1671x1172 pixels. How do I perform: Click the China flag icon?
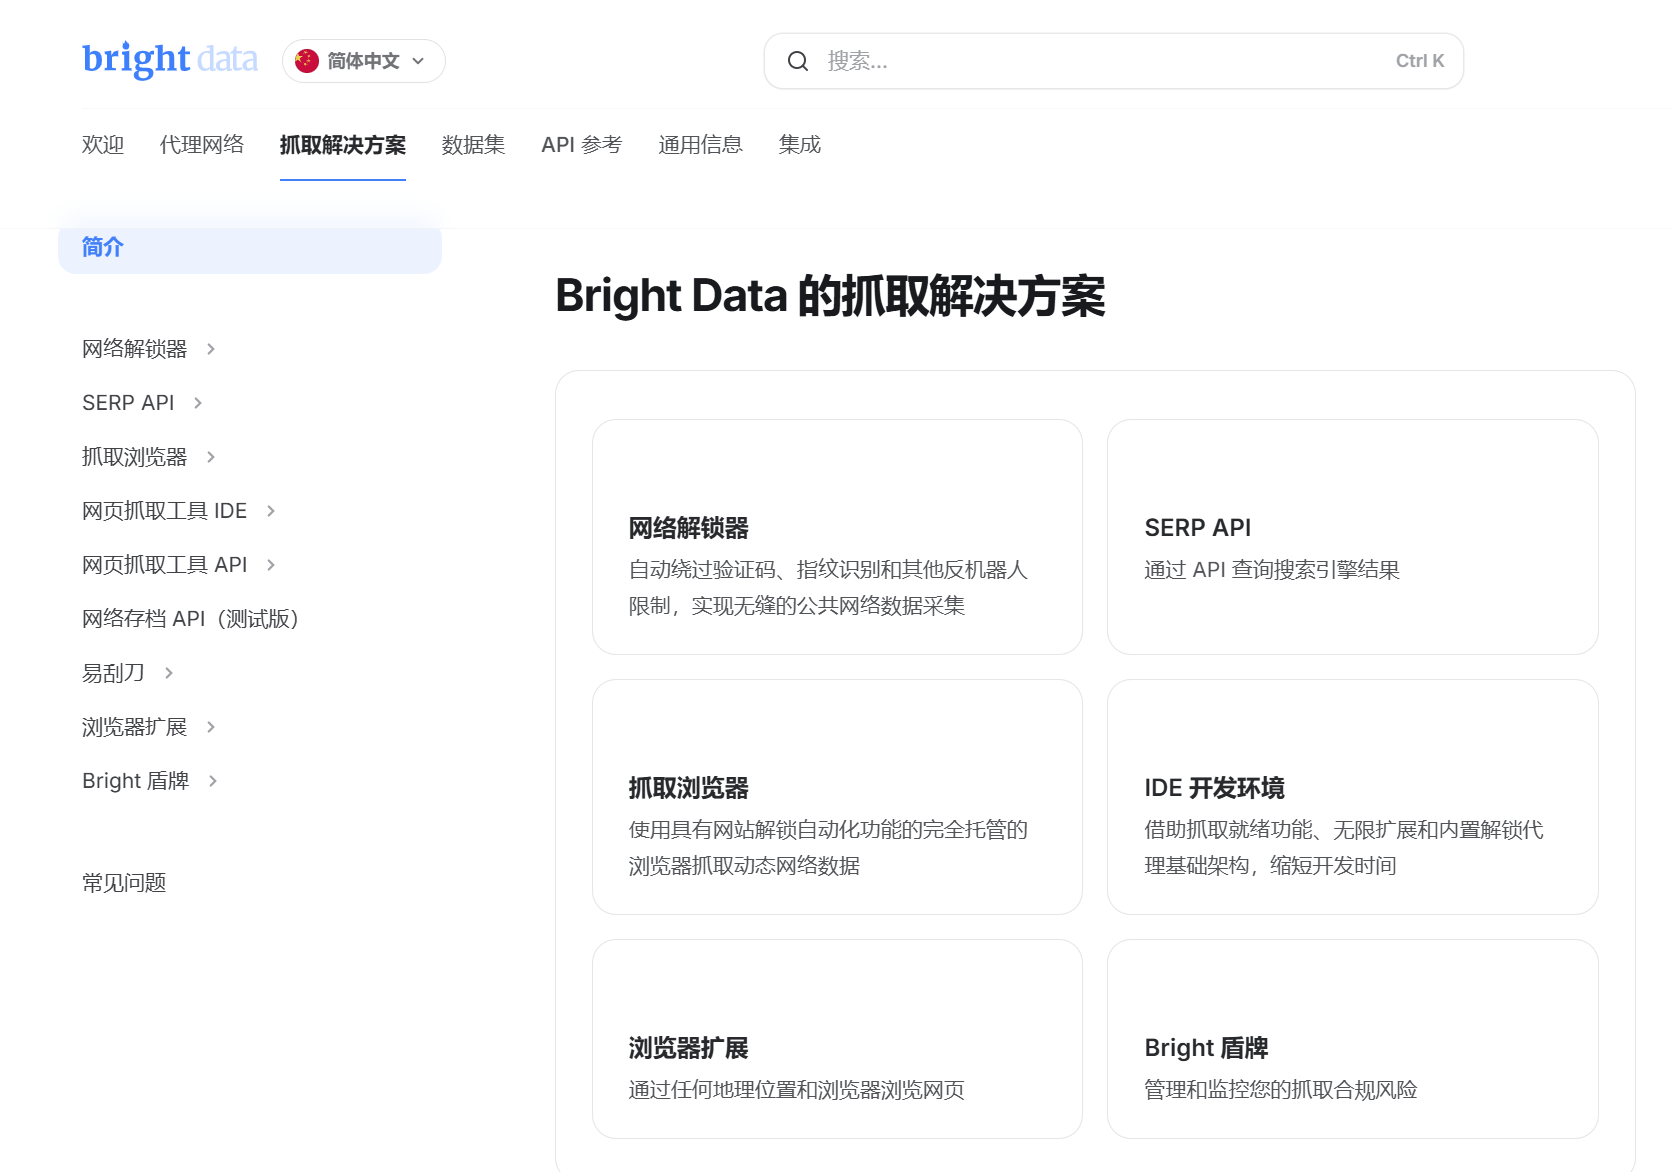307,61
